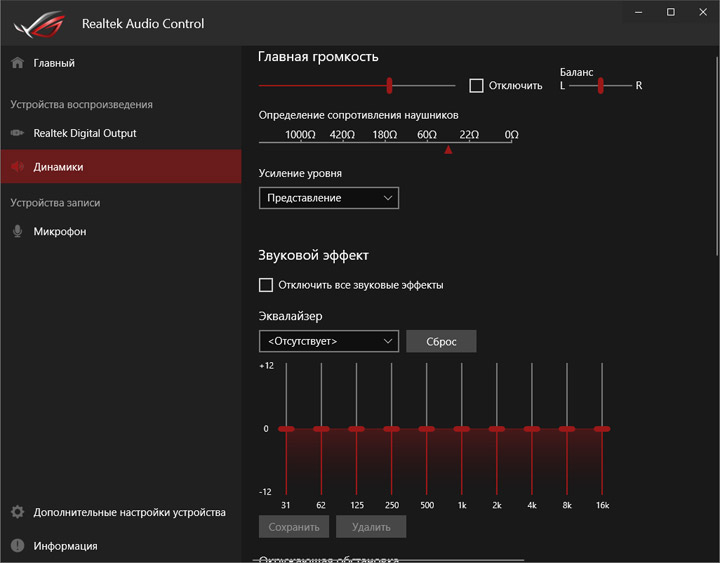Image resolution: width=720 pixels, height=563 pixels.
Task: Select the Динамики sidebar item
Action: (x=121, y=166)
